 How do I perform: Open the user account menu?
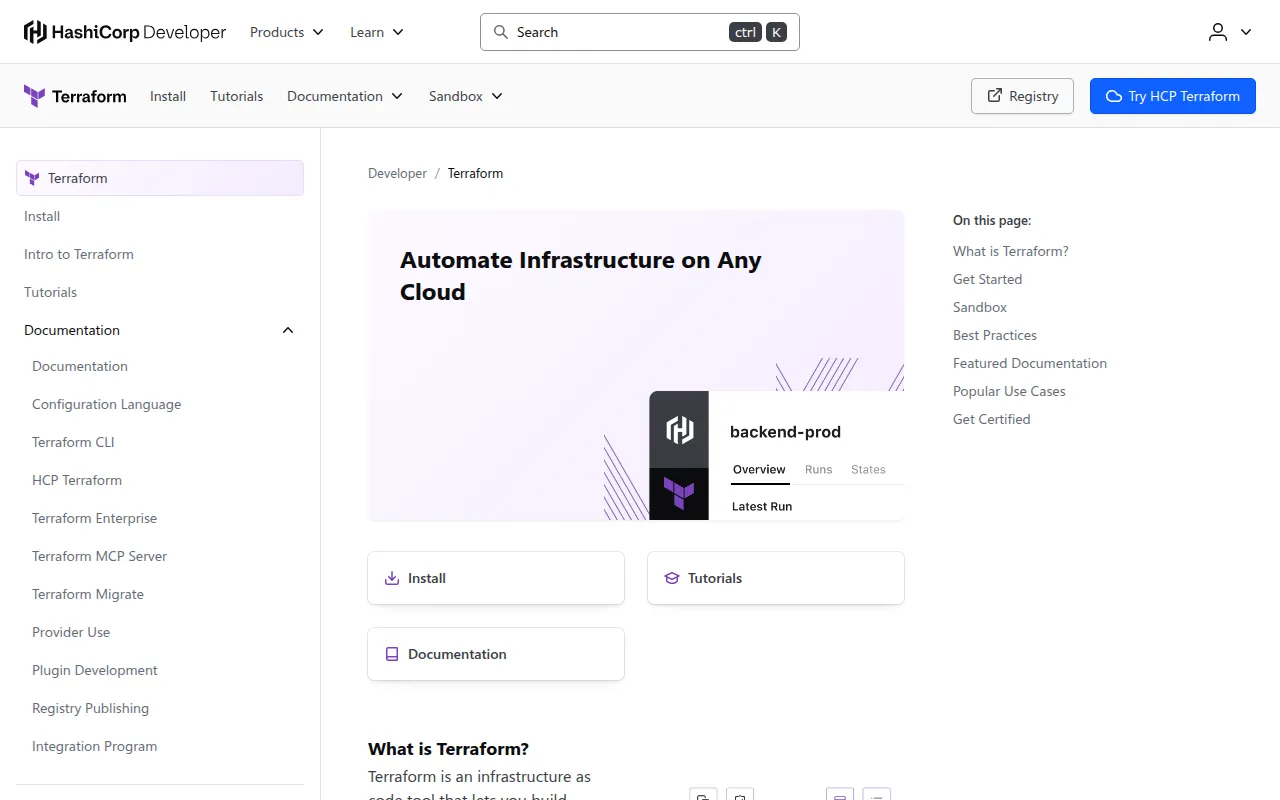1230,32
